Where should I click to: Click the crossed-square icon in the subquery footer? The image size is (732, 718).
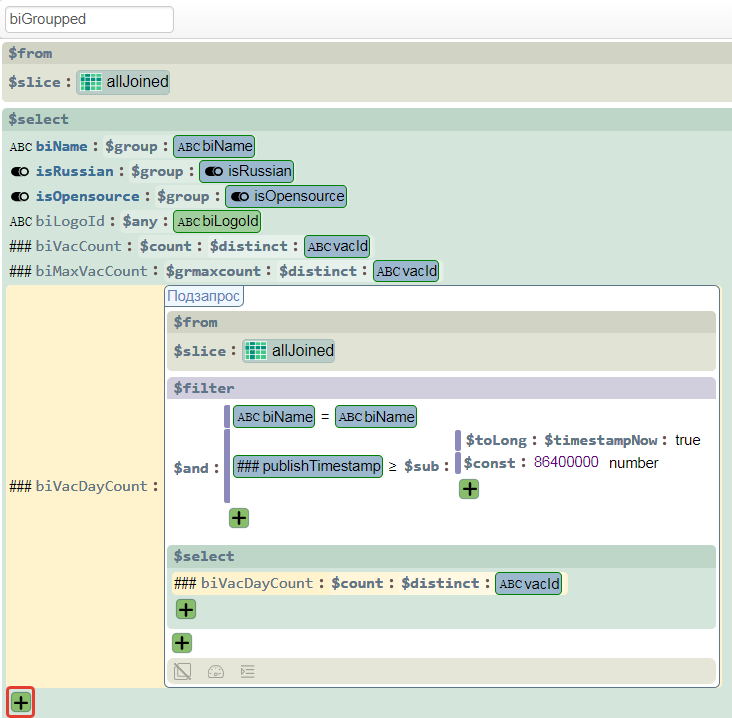coord(182,672)
